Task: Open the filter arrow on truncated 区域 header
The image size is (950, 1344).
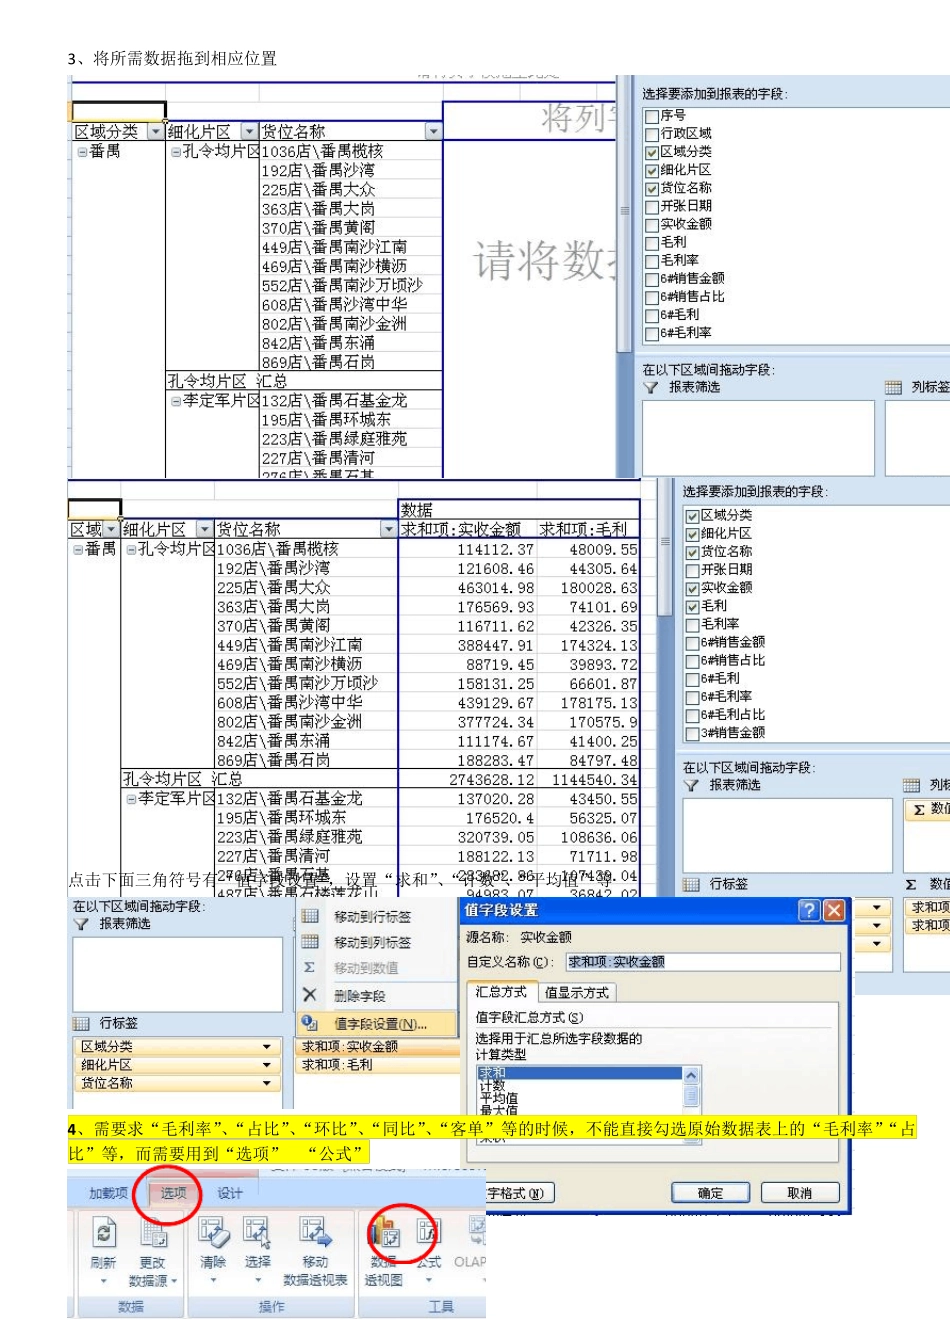Action: pyautogui.click(x=111, y=530)
